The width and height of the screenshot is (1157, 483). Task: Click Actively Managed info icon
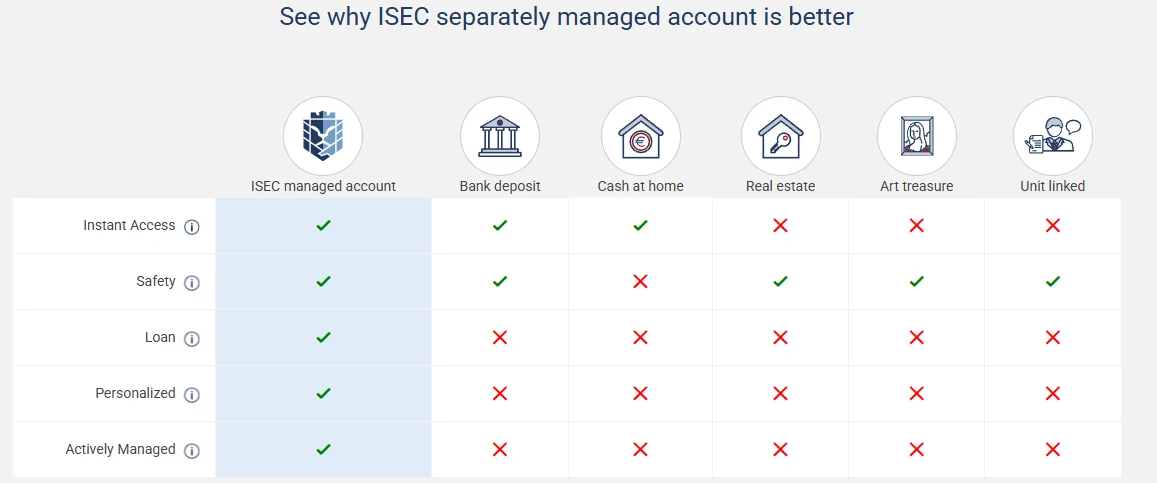(x=192, y=451)
